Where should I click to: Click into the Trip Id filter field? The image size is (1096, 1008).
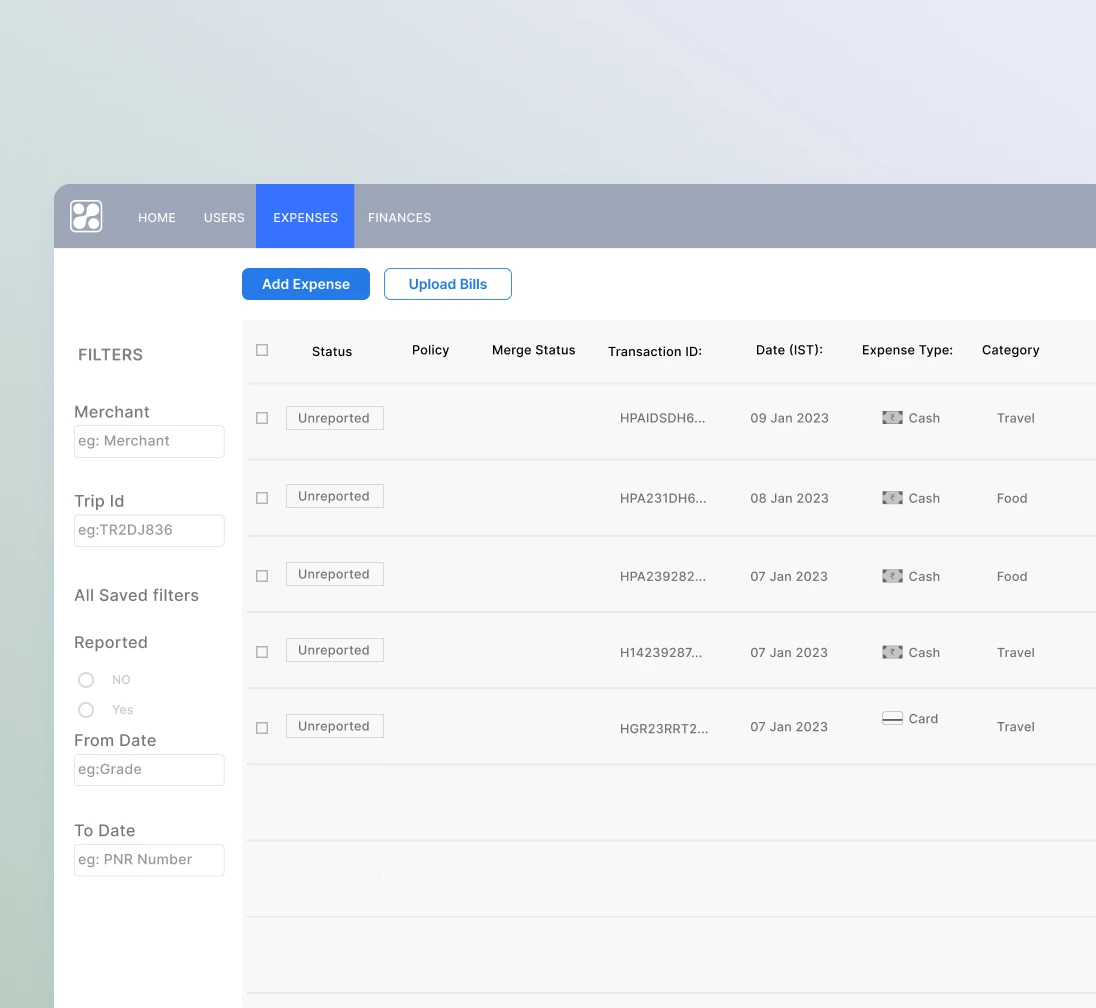click(149, 530)
